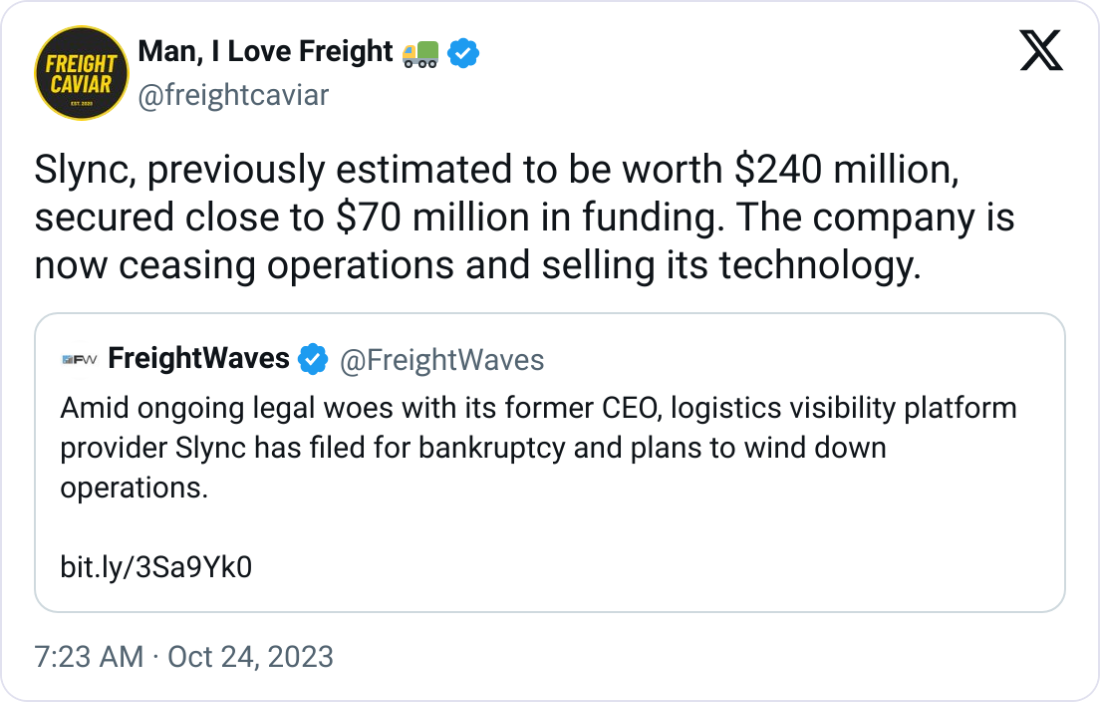
Task: Open the FreightWaves account name
Action: (198, 359)
